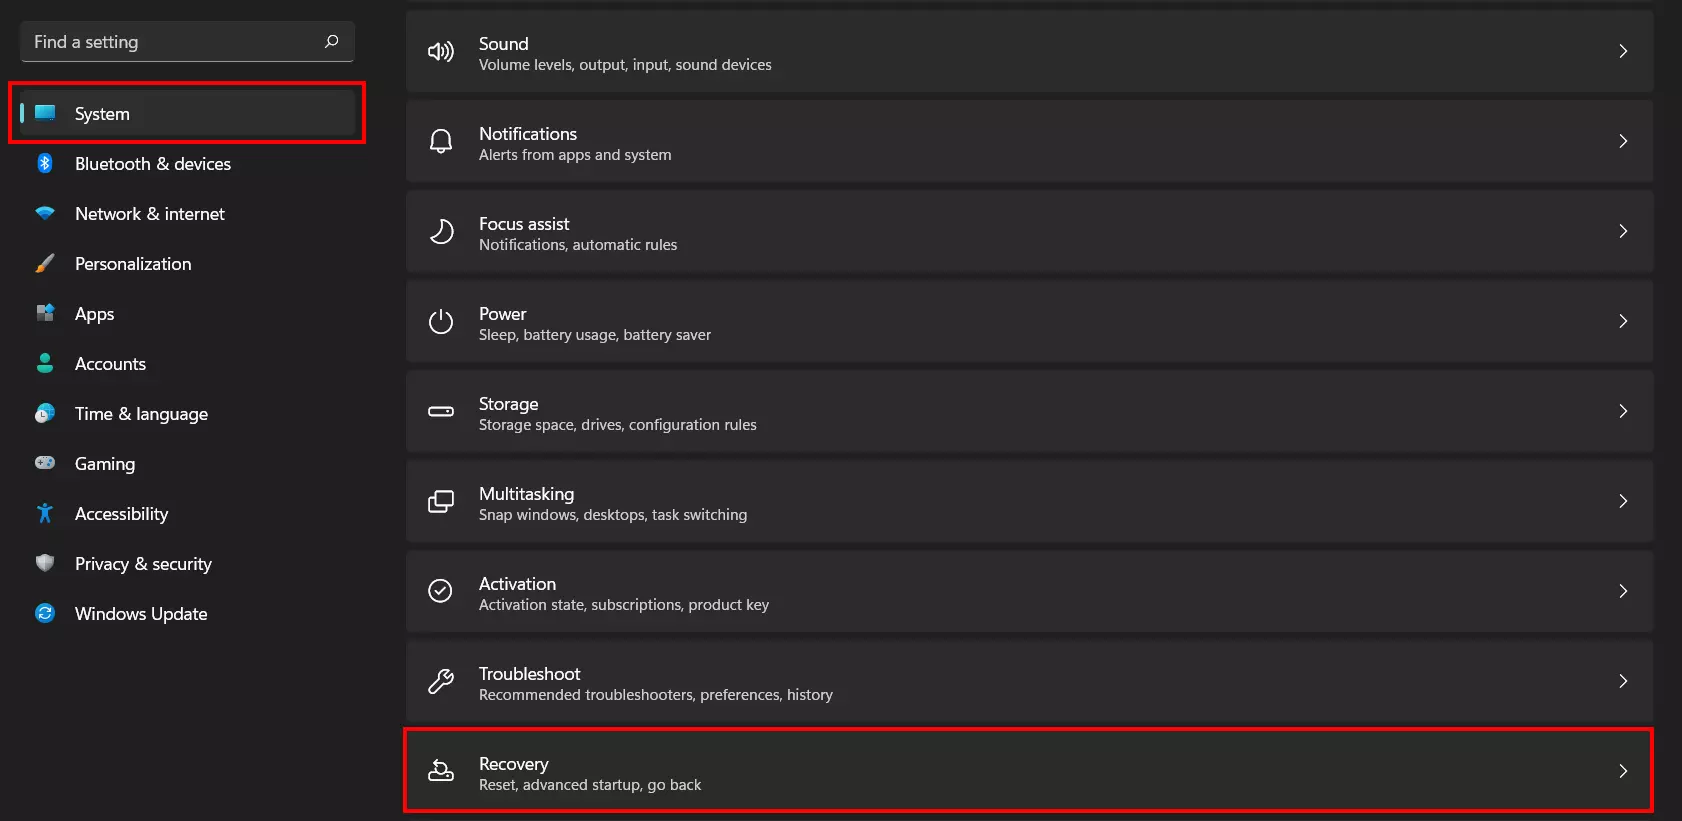Click the Recovery icon
This screenshot has width=1682, height=821.
coord(441,770)
